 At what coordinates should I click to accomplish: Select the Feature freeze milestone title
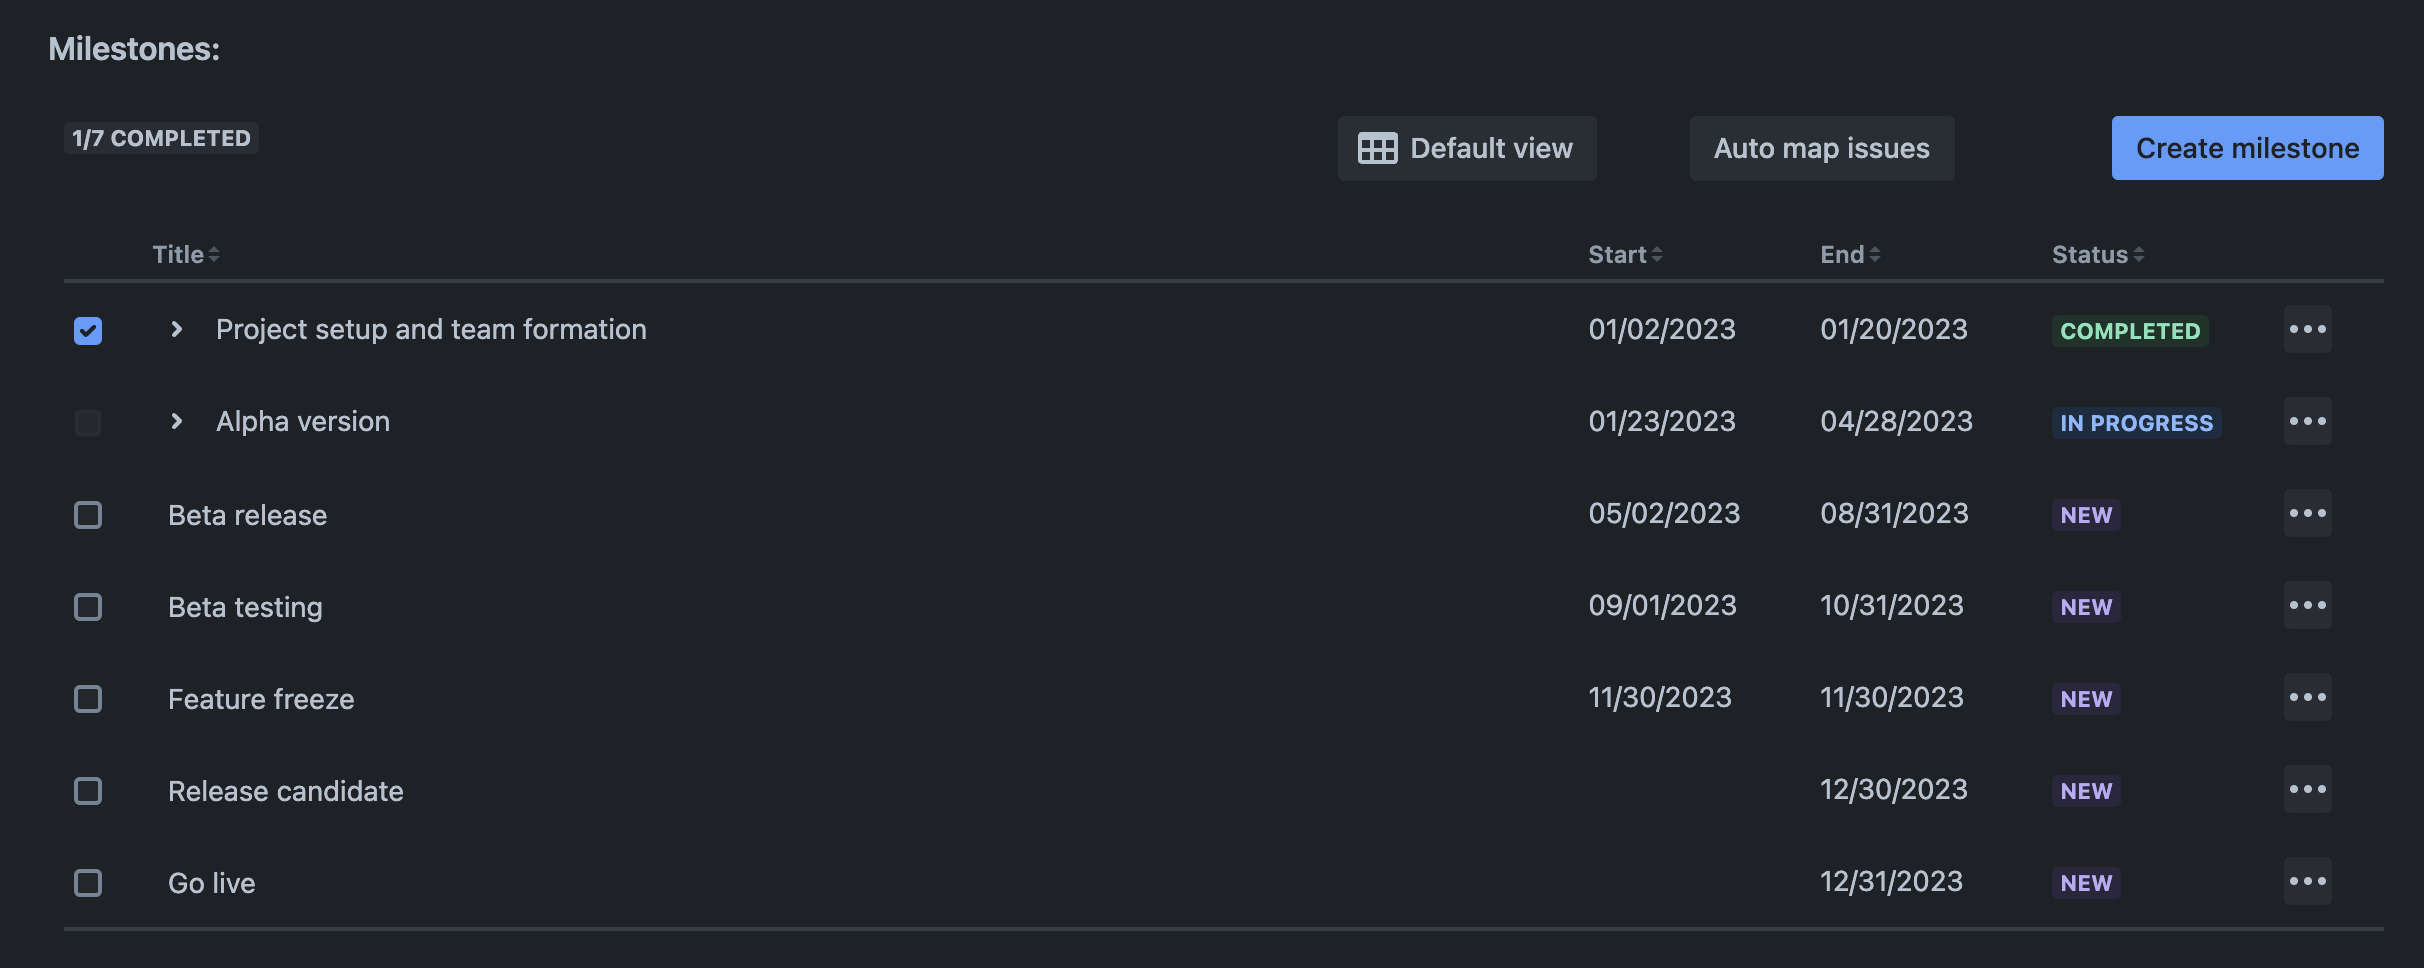pyautogui.click(x=261, y=699)
